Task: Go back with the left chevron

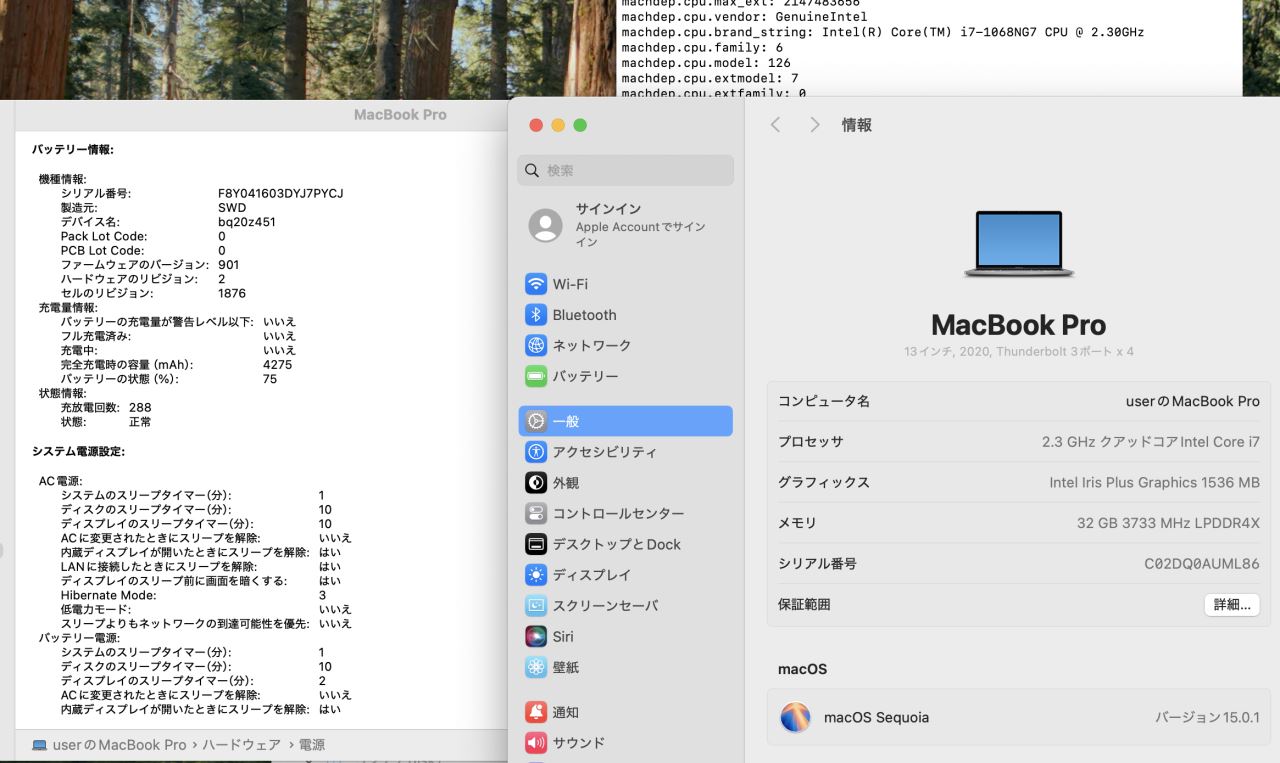Action: click(x=775, y=125)
